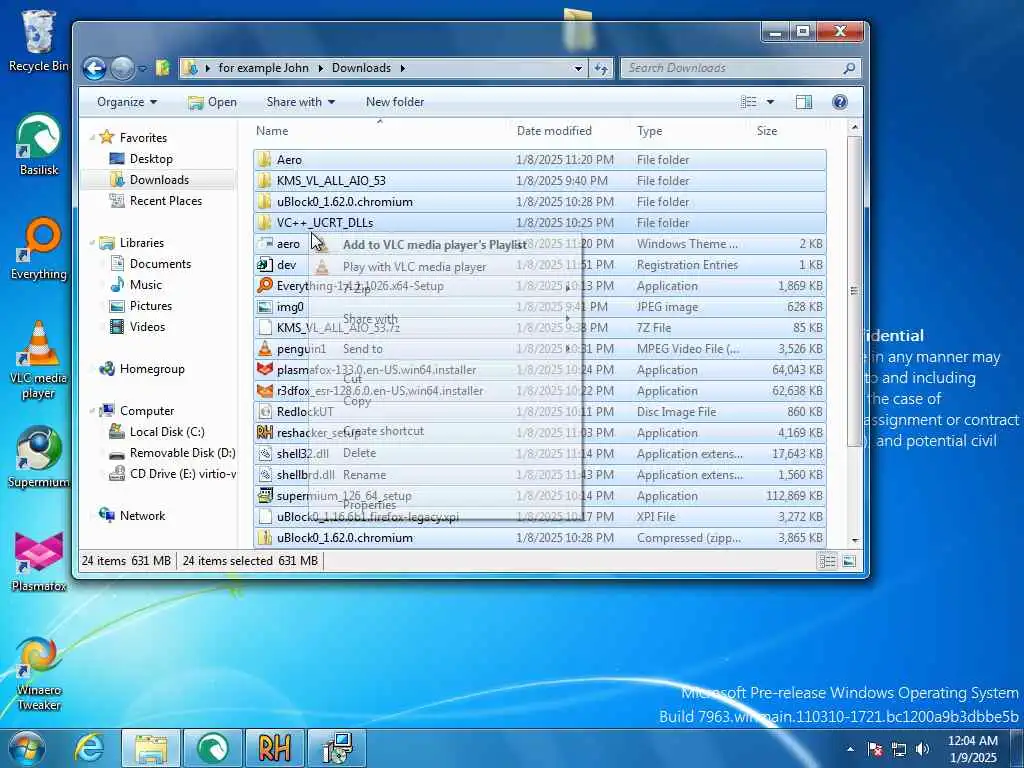Launch Basilisk browser desktop shortcut
The image size is (1024, 768).
(39, 145)
